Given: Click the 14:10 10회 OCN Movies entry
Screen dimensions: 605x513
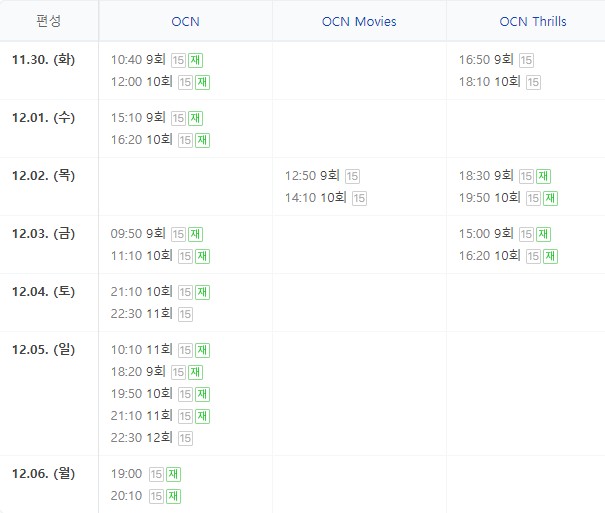Looking at the screenshot, I should tap(316, 198).
